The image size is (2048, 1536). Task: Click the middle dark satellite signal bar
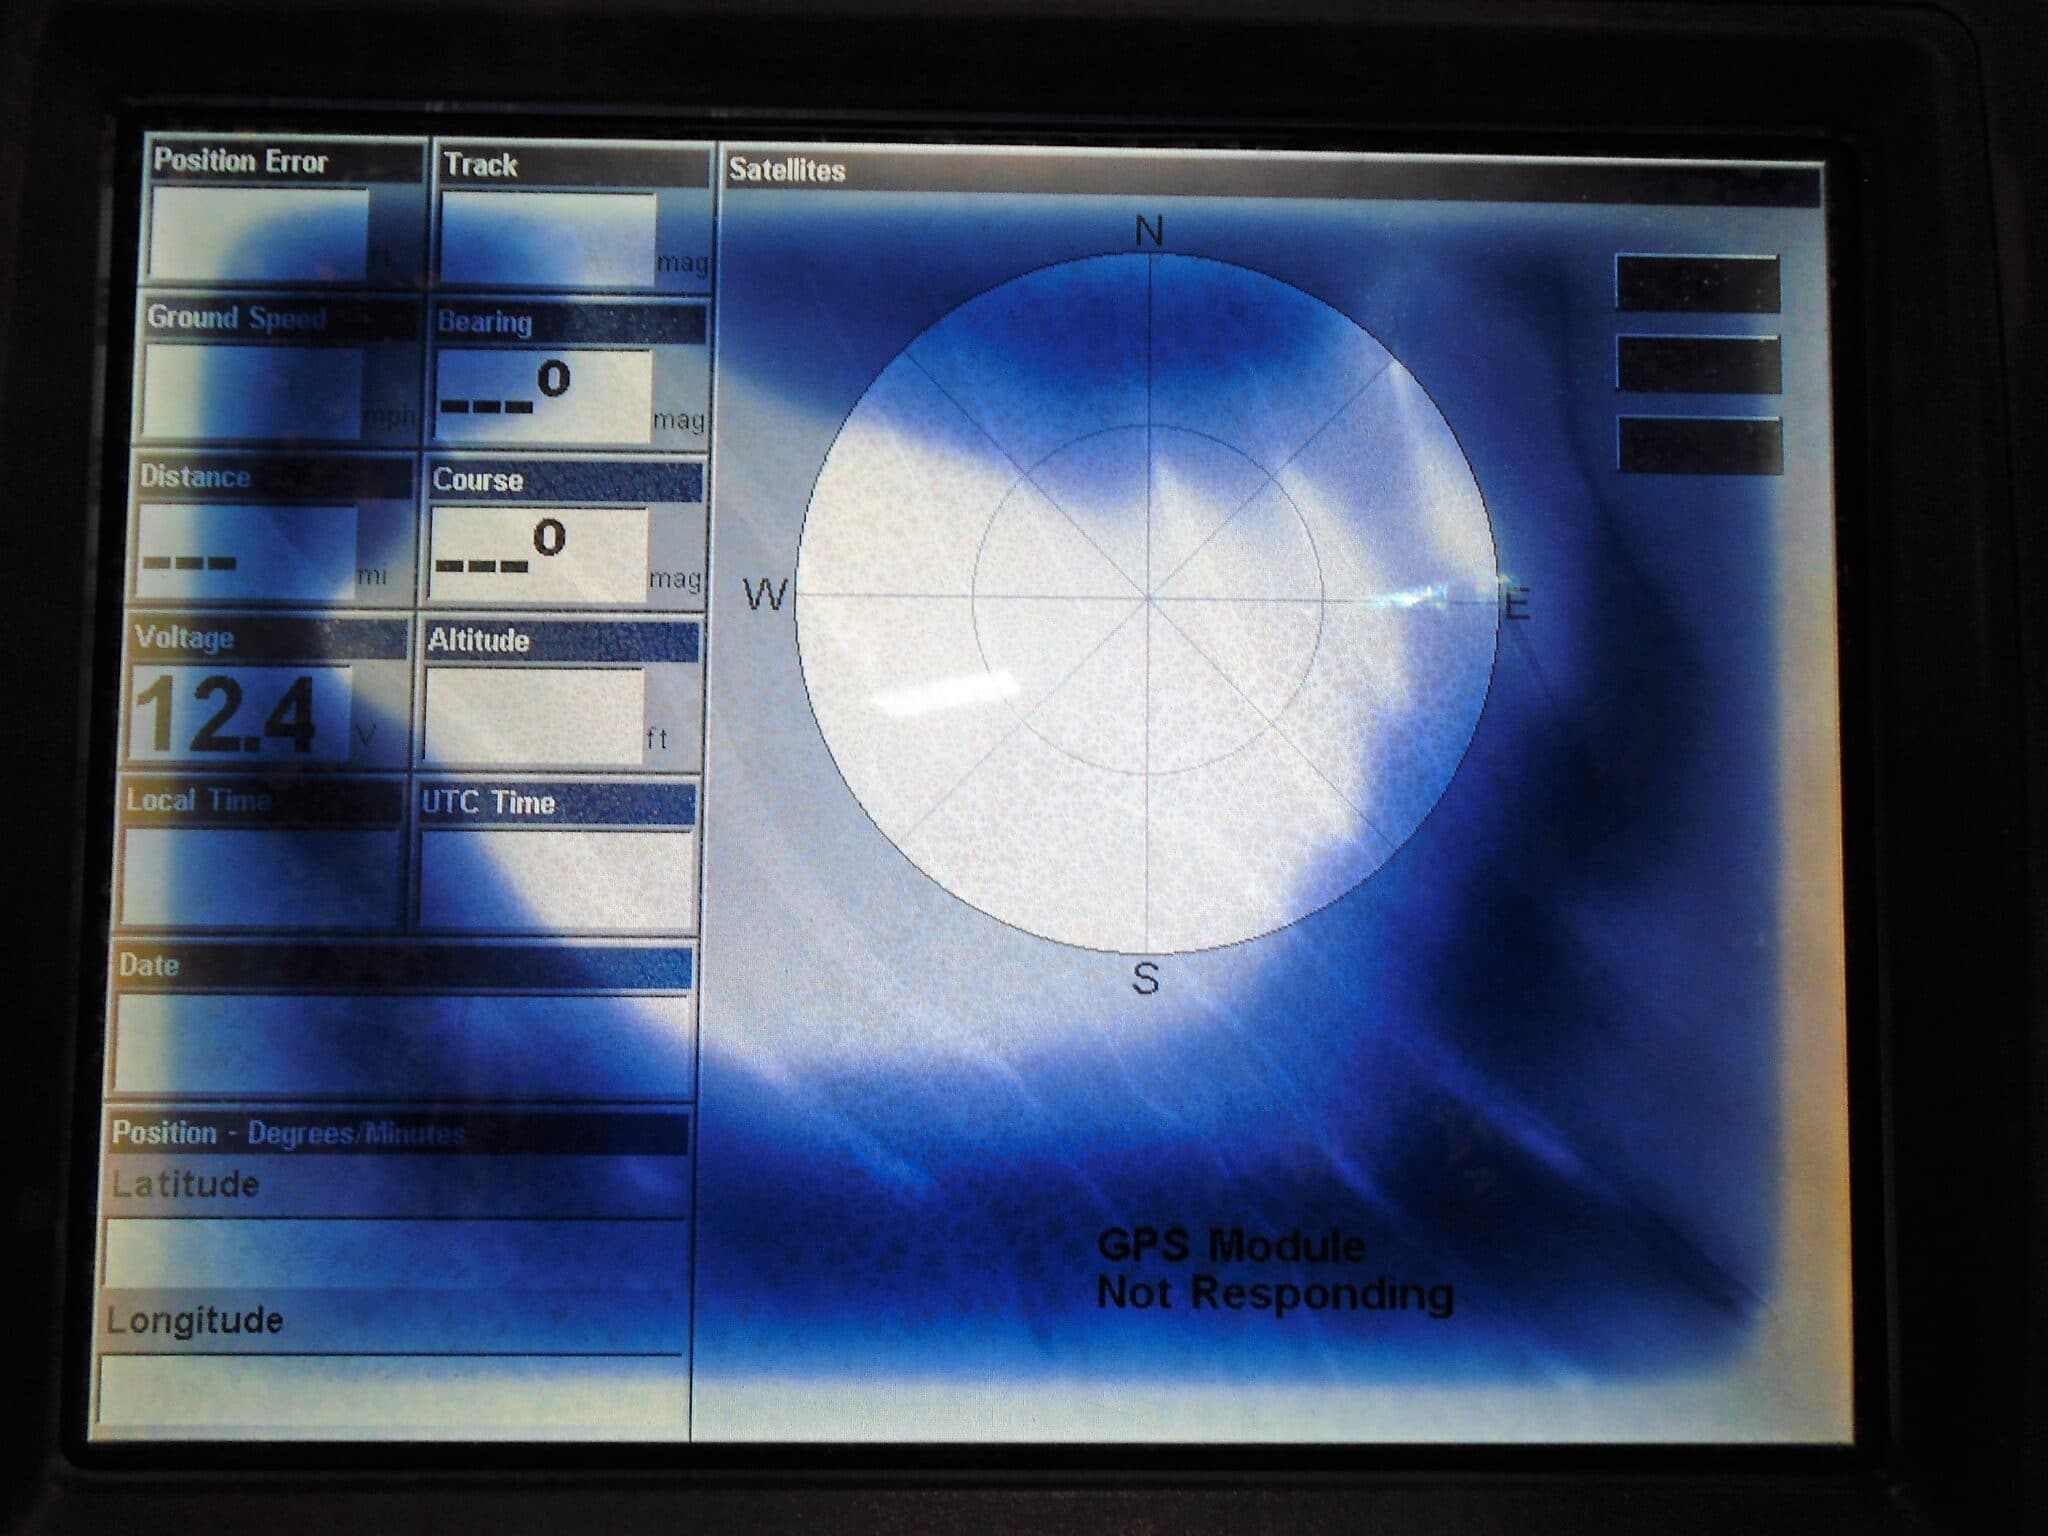pos(1699,364)
